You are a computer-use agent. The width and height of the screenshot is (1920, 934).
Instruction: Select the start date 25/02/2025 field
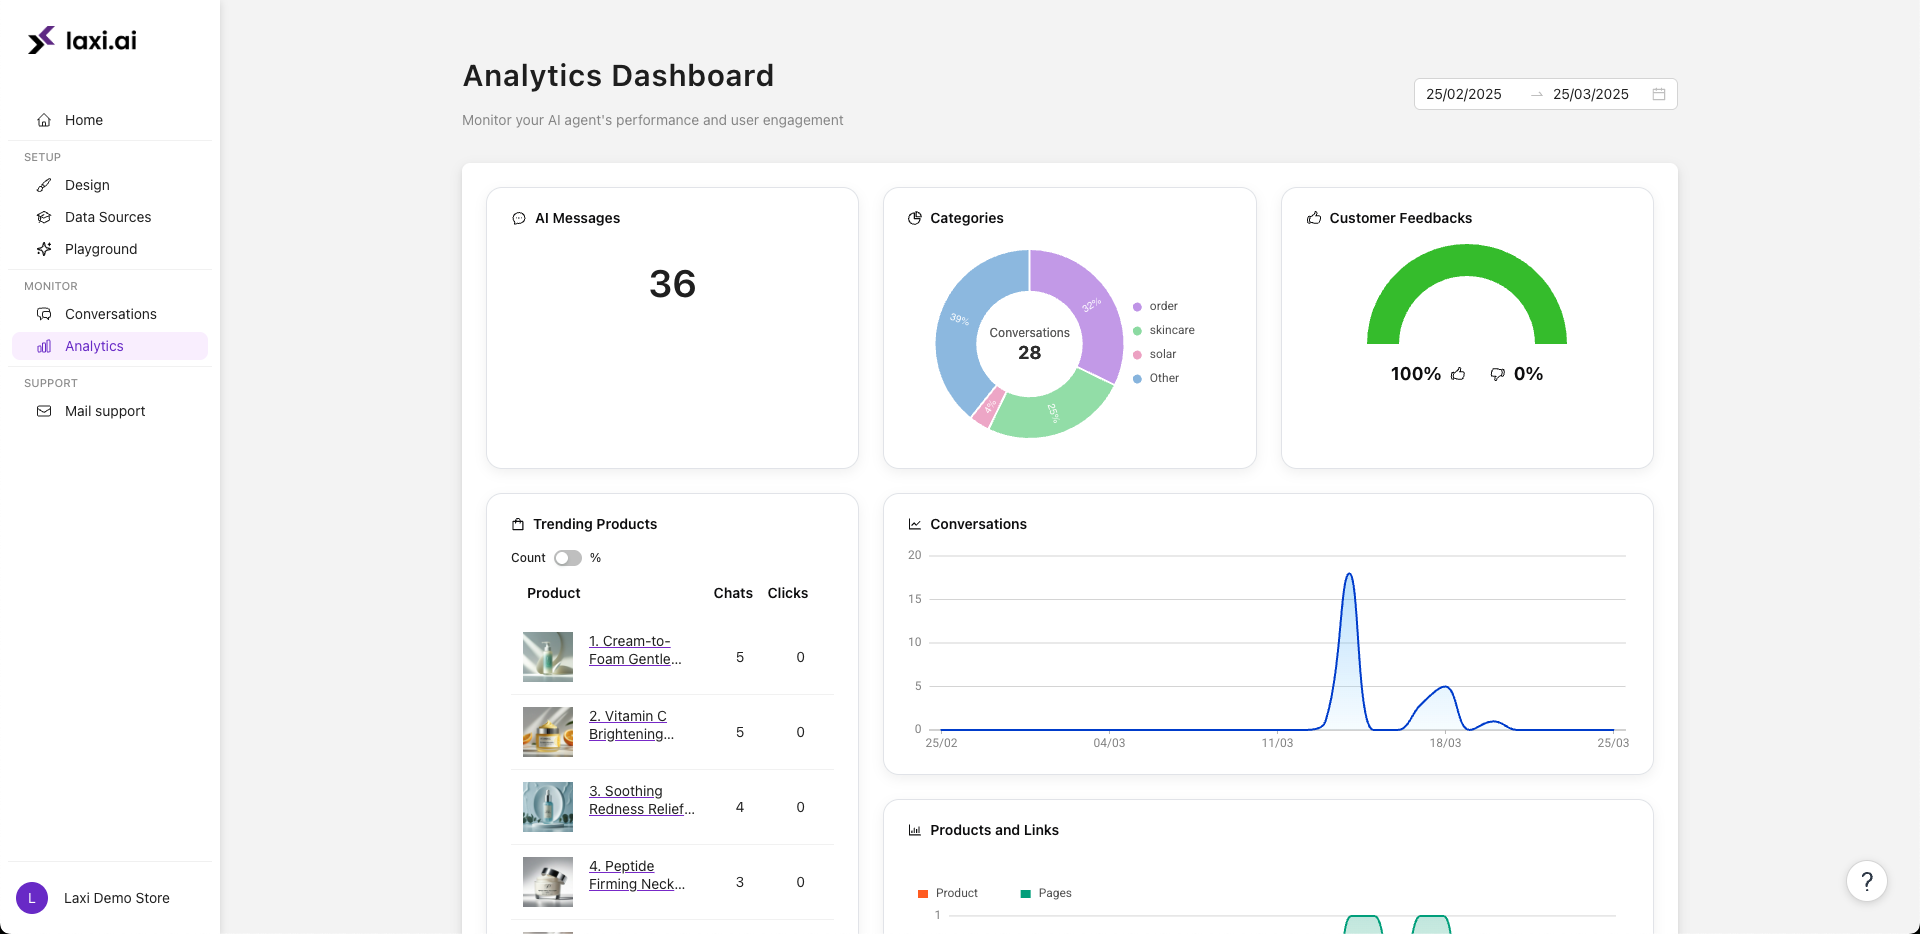point(1464,94)
